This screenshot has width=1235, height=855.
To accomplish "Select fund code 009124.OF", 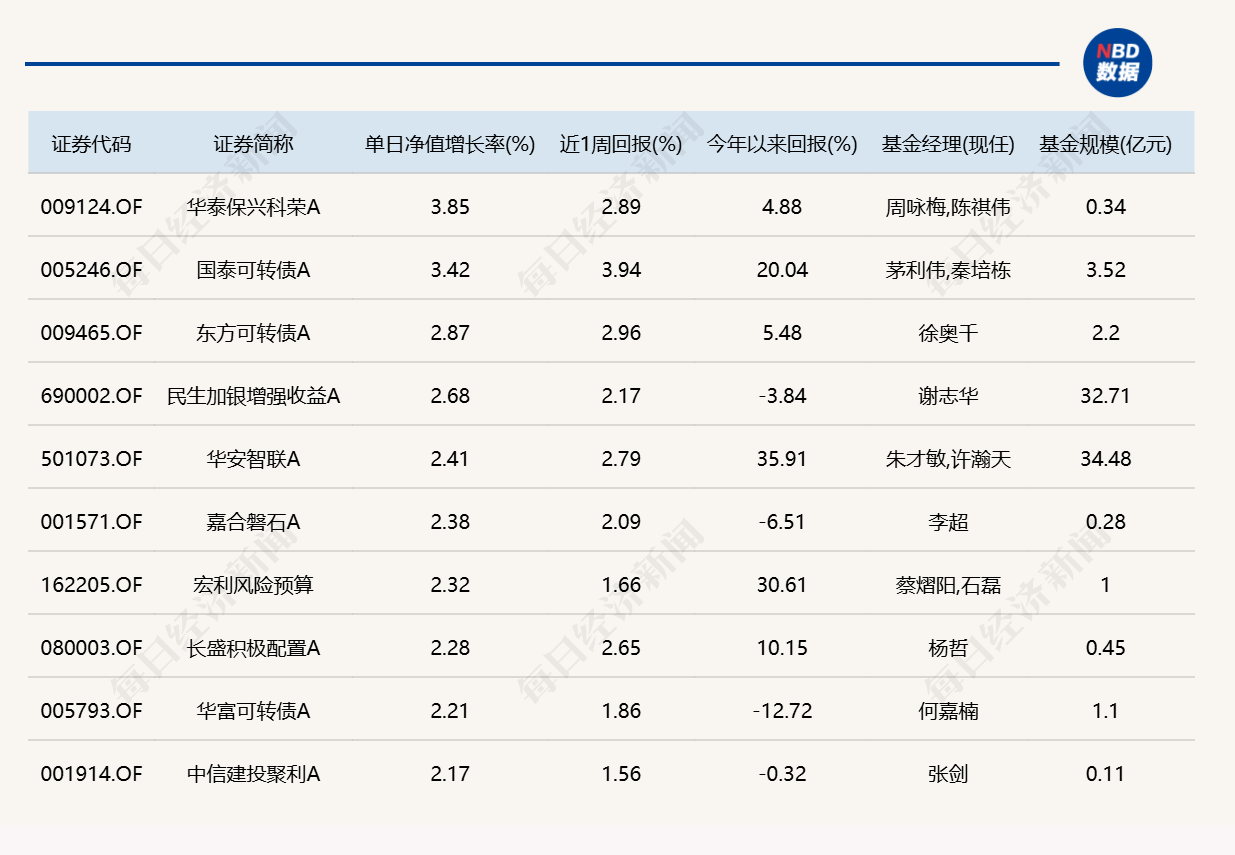I will pyautogui.click(x=92, y=207).
